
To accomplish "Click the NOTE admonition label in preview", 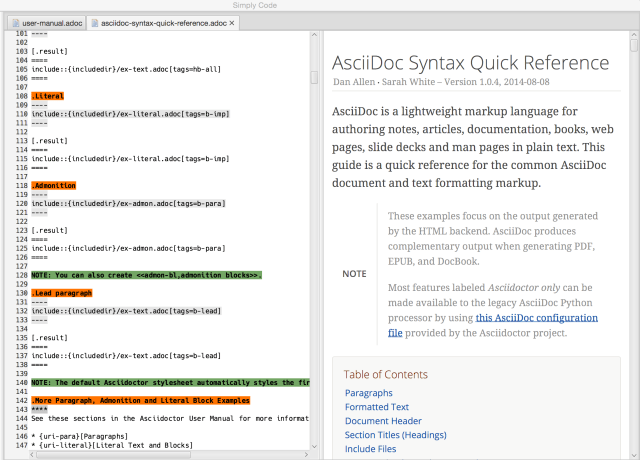I will coord(354,274).
